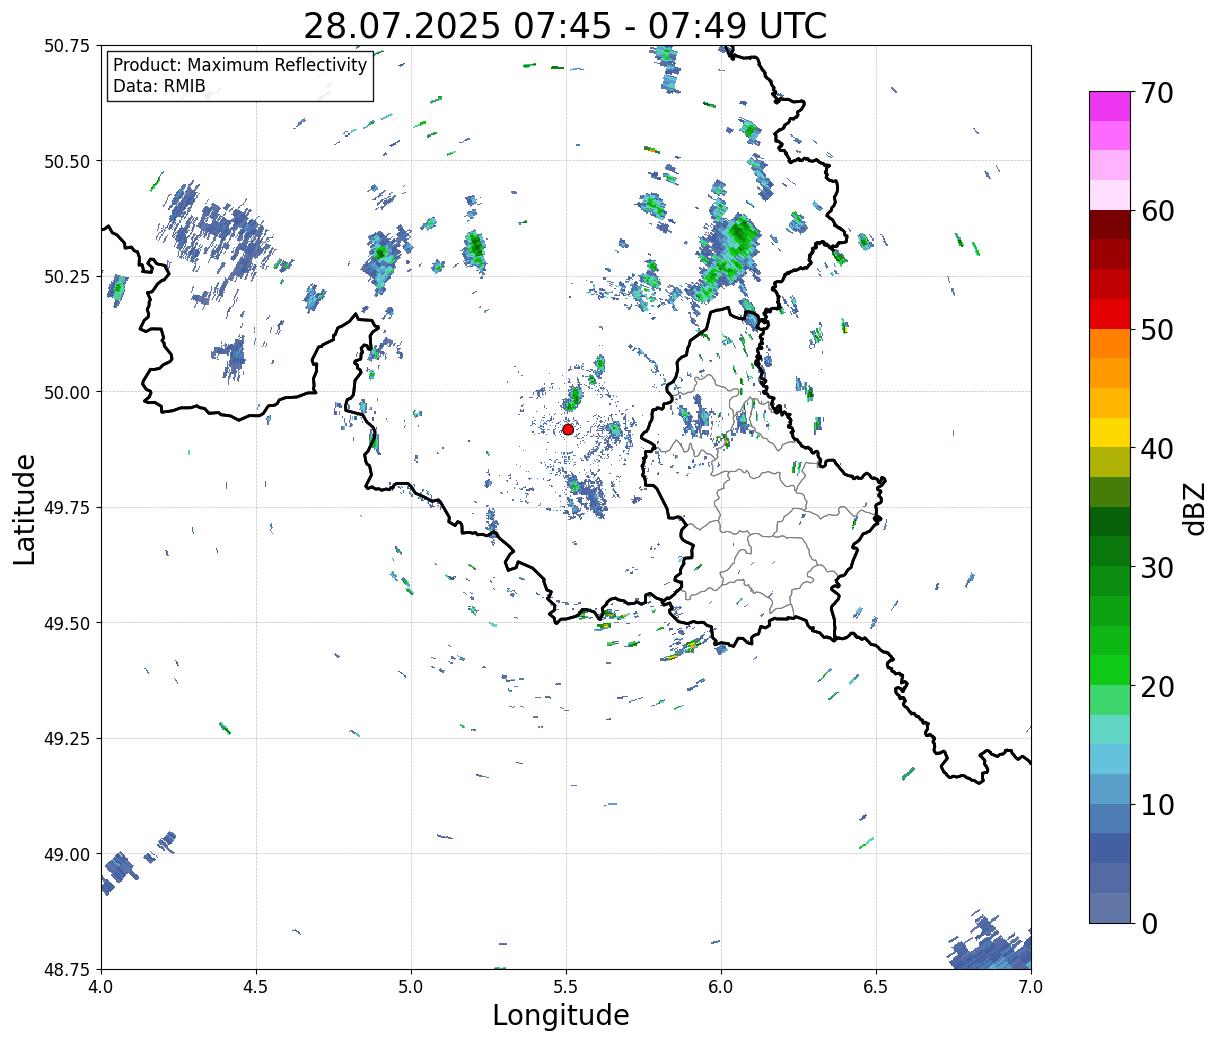Viewport: 1219px width, 1040px height.
Task: Pick the orange swatch below 50
Action: (1110, 343)
